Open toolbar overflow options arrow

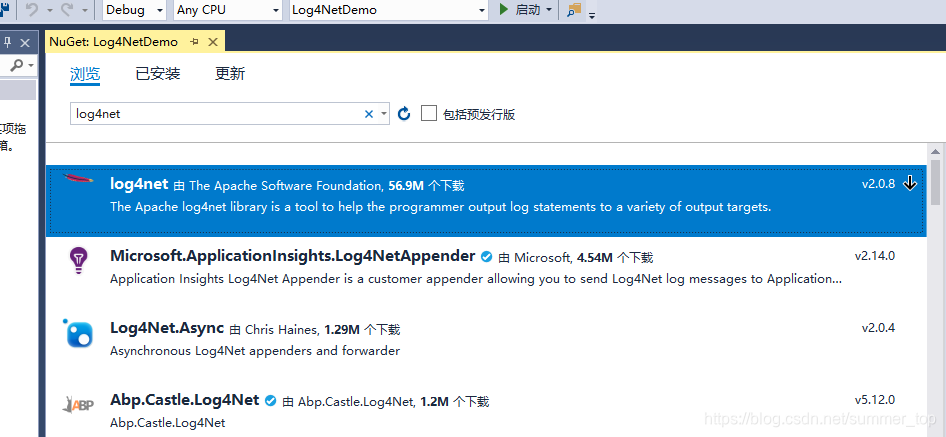[x=592, y=15]
